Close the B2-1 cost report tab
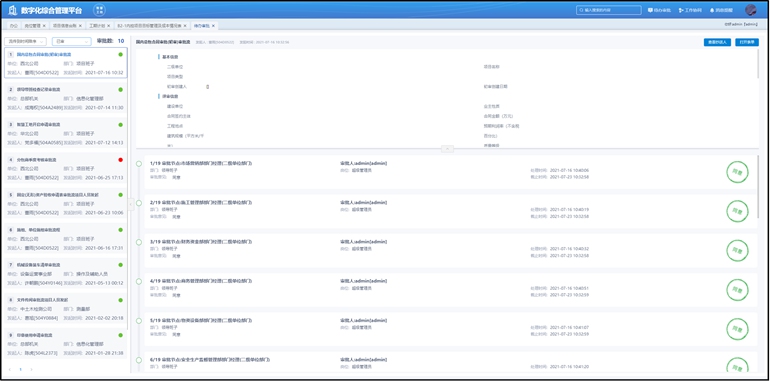The image size is (770, 381). pos(185,26)
